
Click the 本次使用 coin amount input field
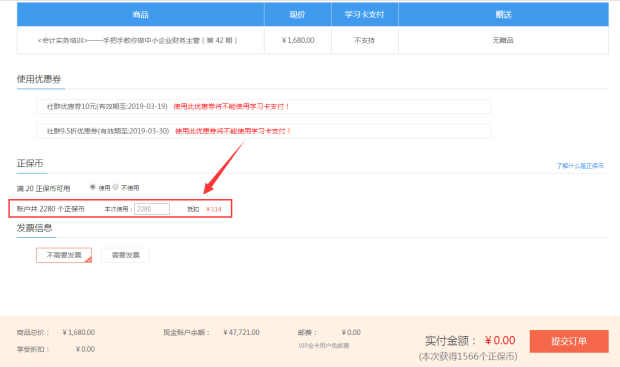click(152, 209)
